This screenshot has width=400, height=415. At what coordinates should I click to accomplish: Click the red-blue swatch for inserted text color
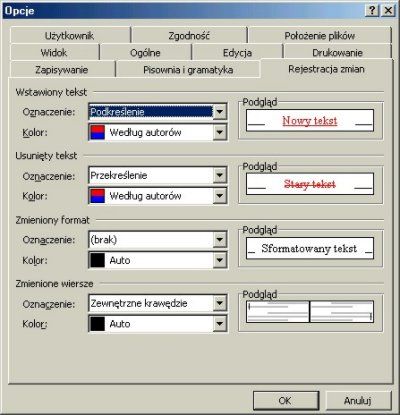click(98, 132)
